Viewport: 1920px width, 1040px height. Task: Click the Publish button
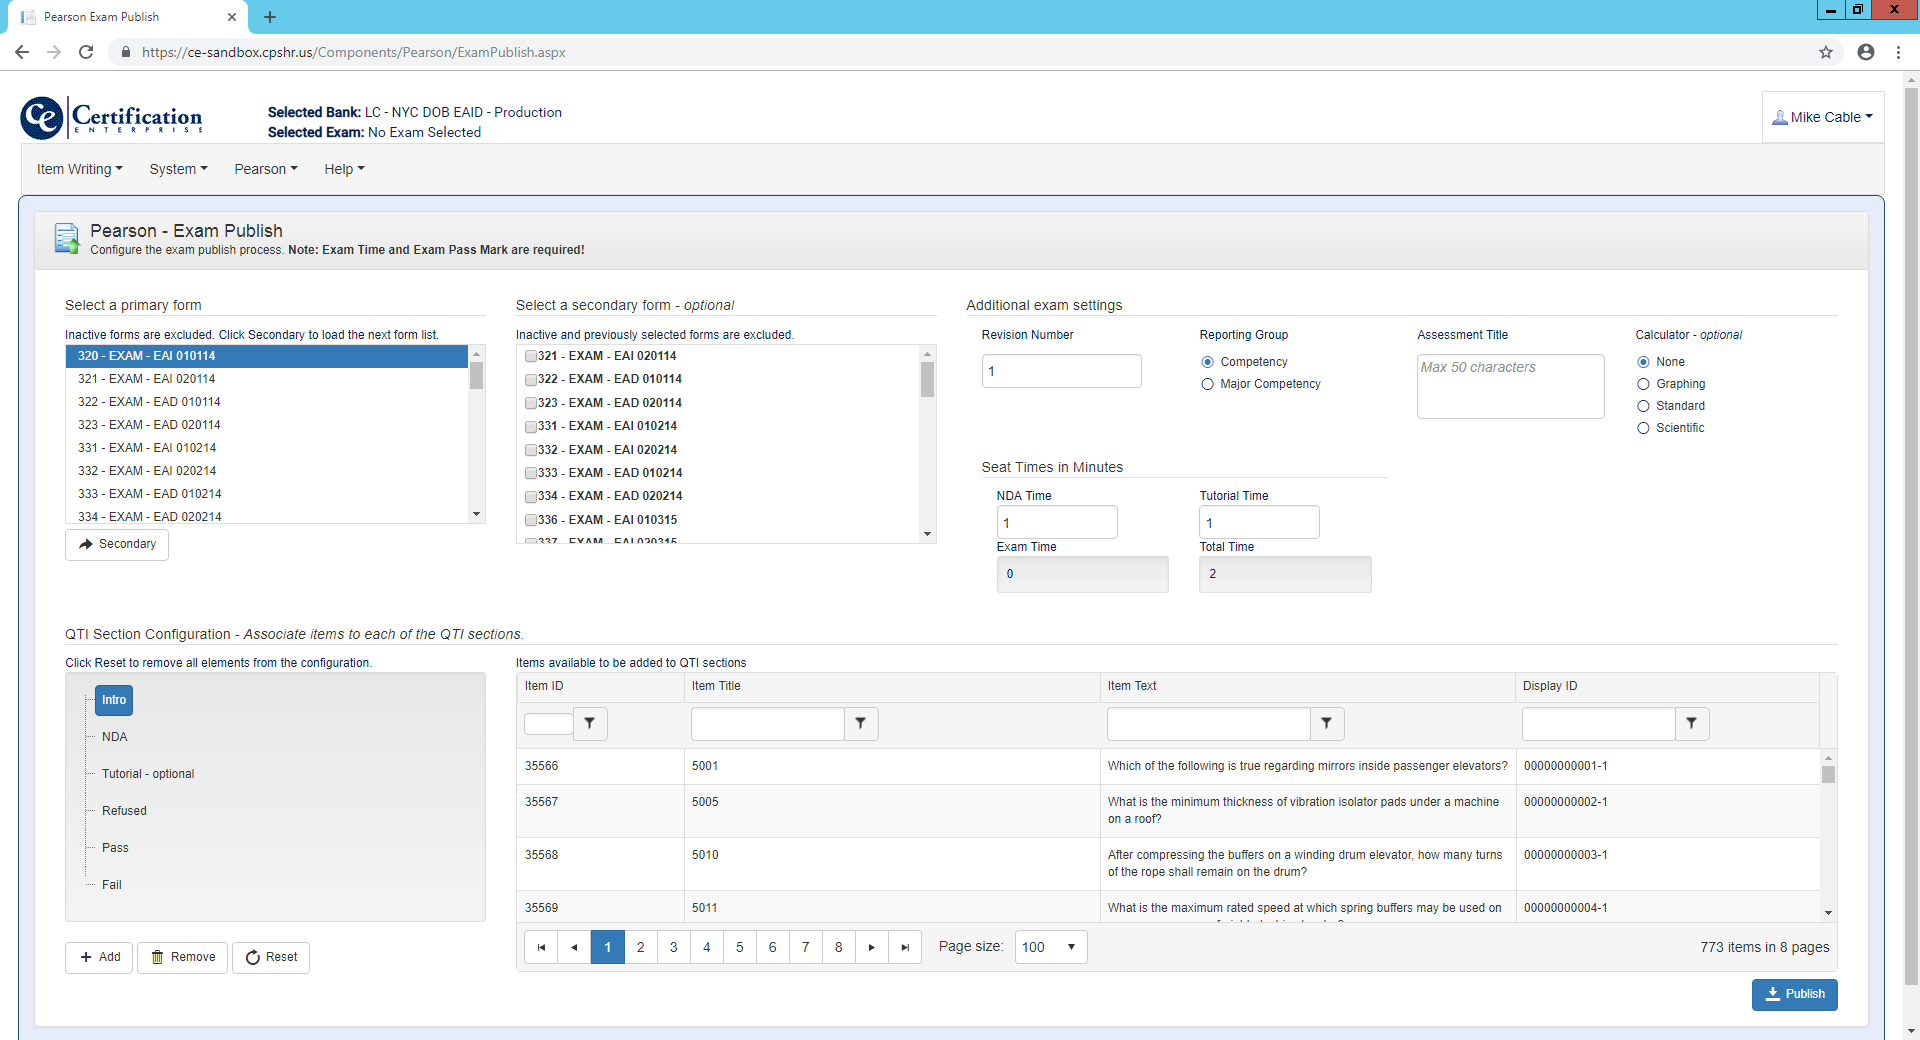click(x=1794, y=994)
